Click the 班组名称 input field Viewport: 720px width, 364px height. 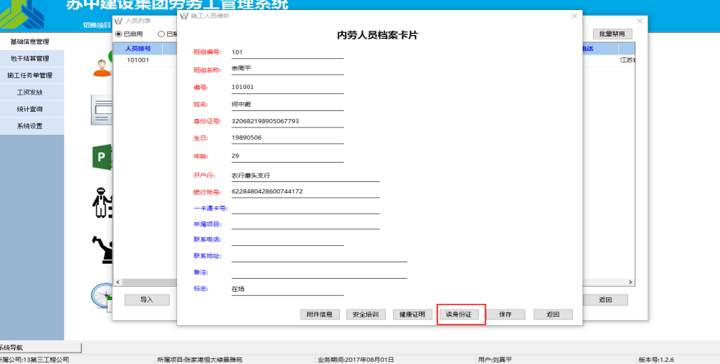(287, 69)
